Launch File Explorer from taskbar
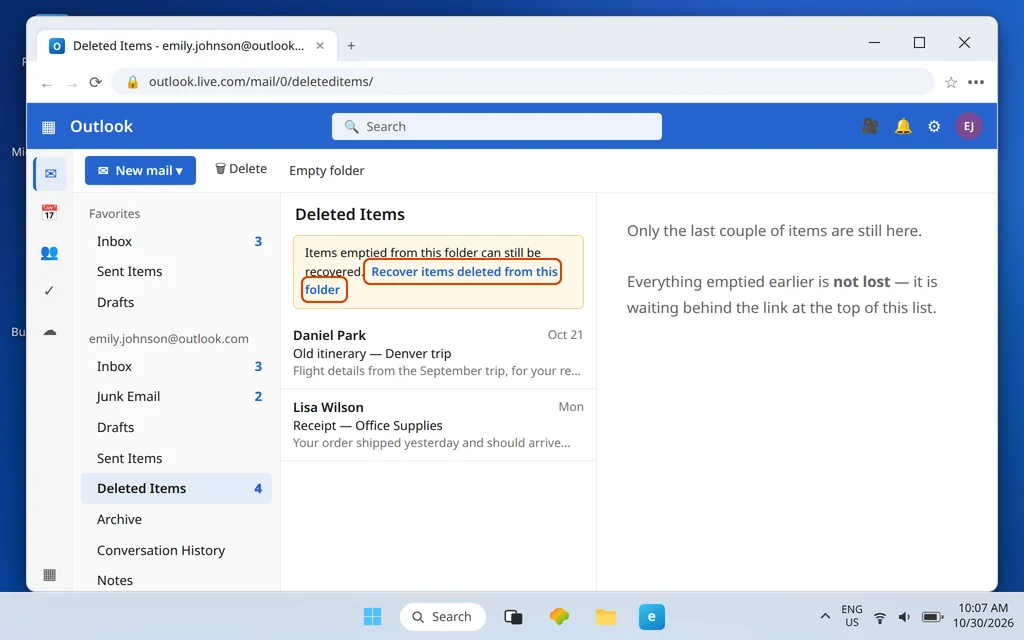Screen dimensions: 1024x640 605,616
